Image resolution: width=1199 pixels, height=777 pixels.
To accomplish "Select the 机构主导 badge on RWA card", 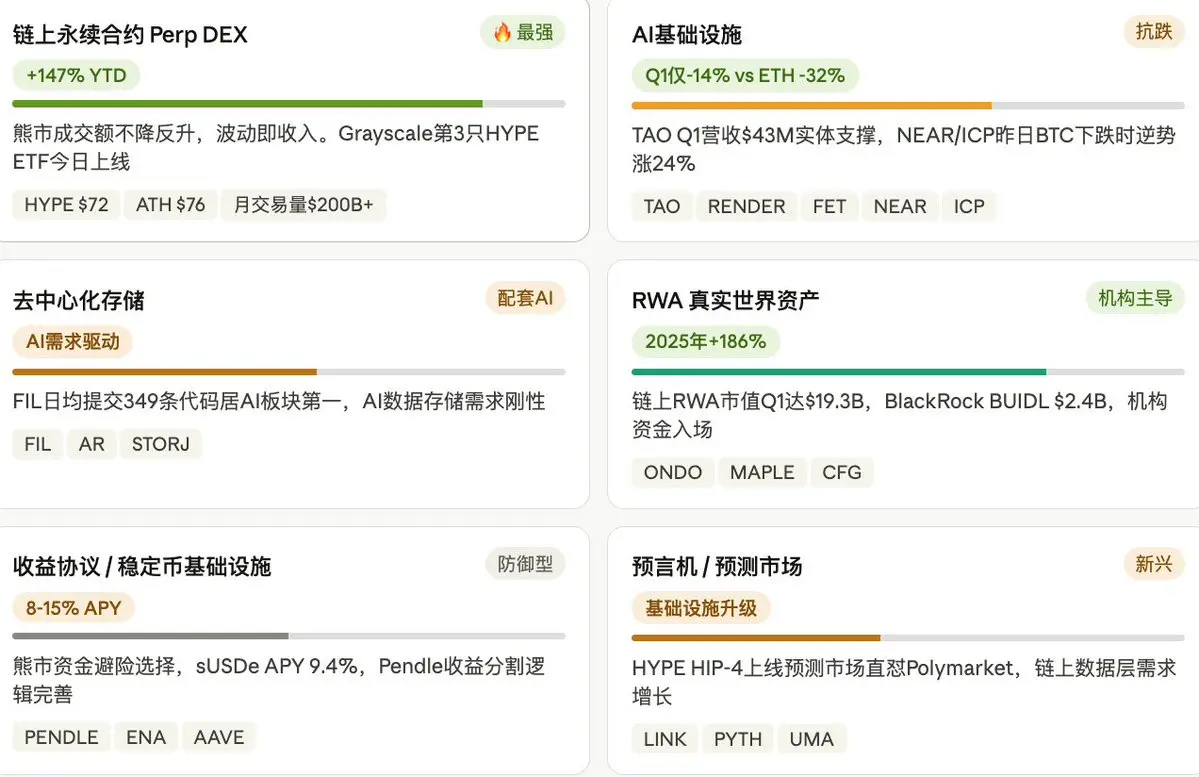I will pos(1135,297).
